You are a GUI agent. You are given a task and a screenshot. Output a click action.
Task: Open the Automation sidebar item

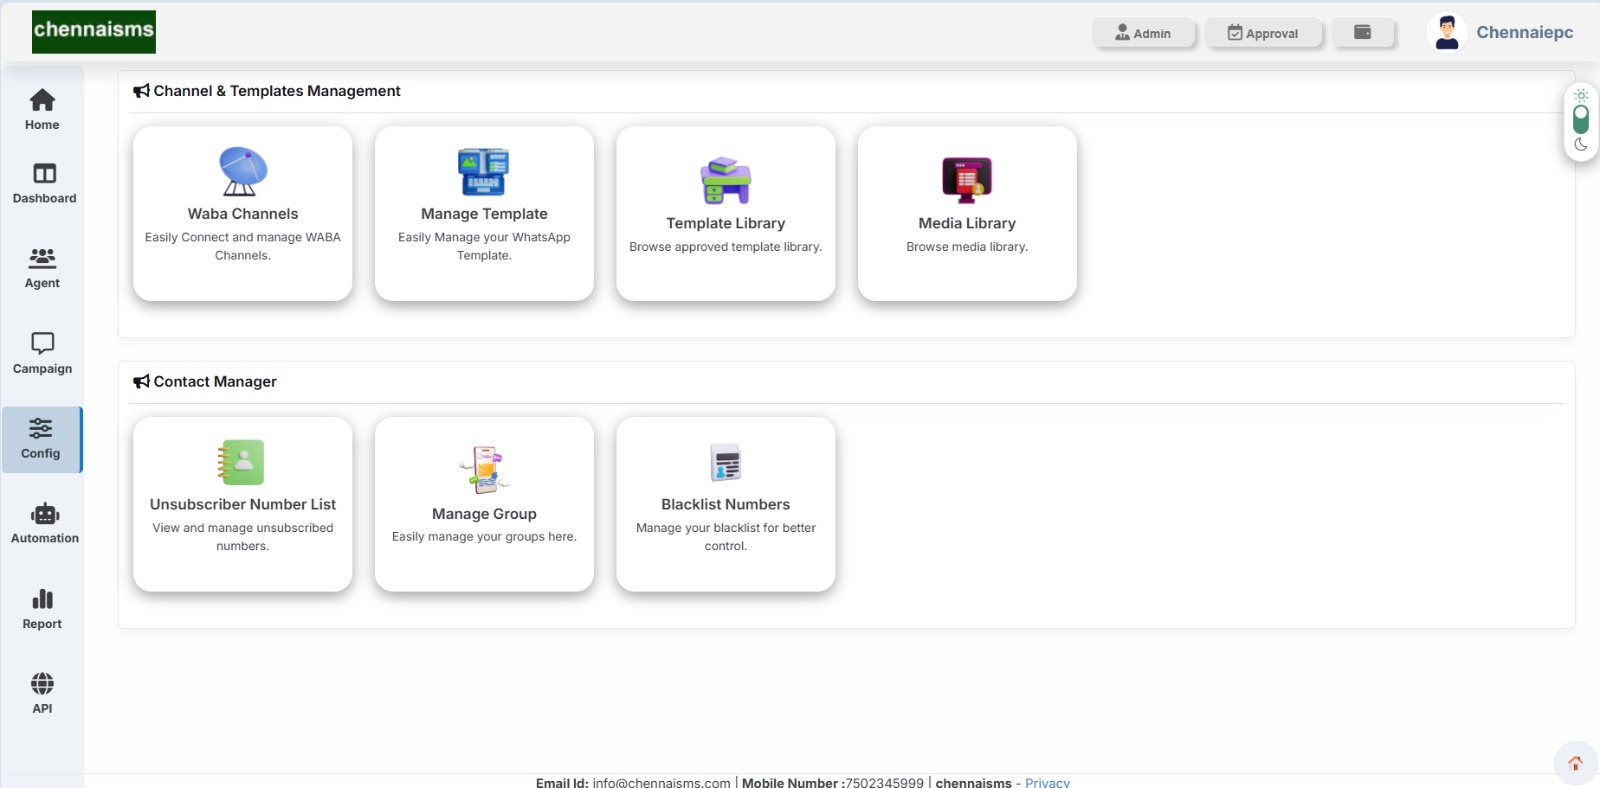[44, 523]
